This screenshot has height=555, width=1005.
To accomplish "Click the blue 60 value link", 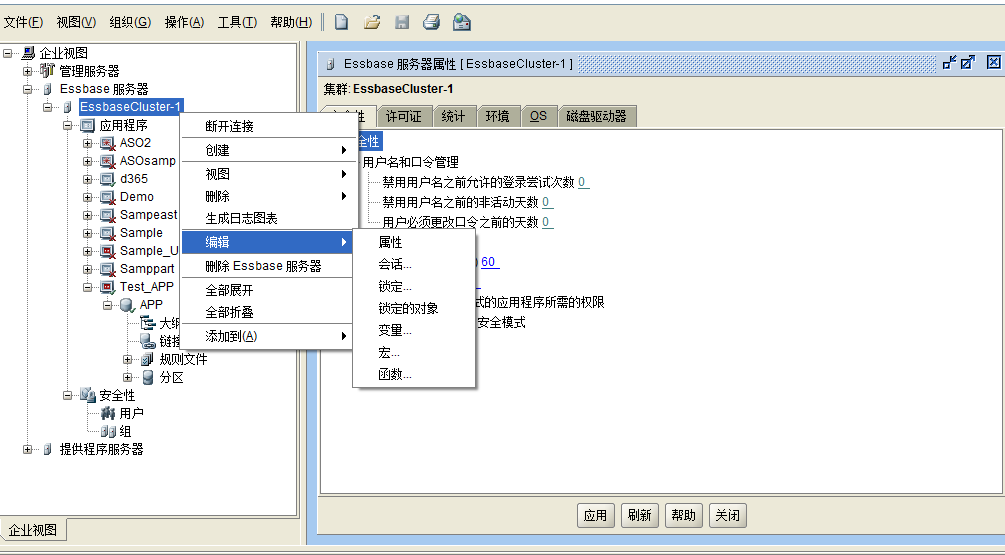I will (489, 261).
